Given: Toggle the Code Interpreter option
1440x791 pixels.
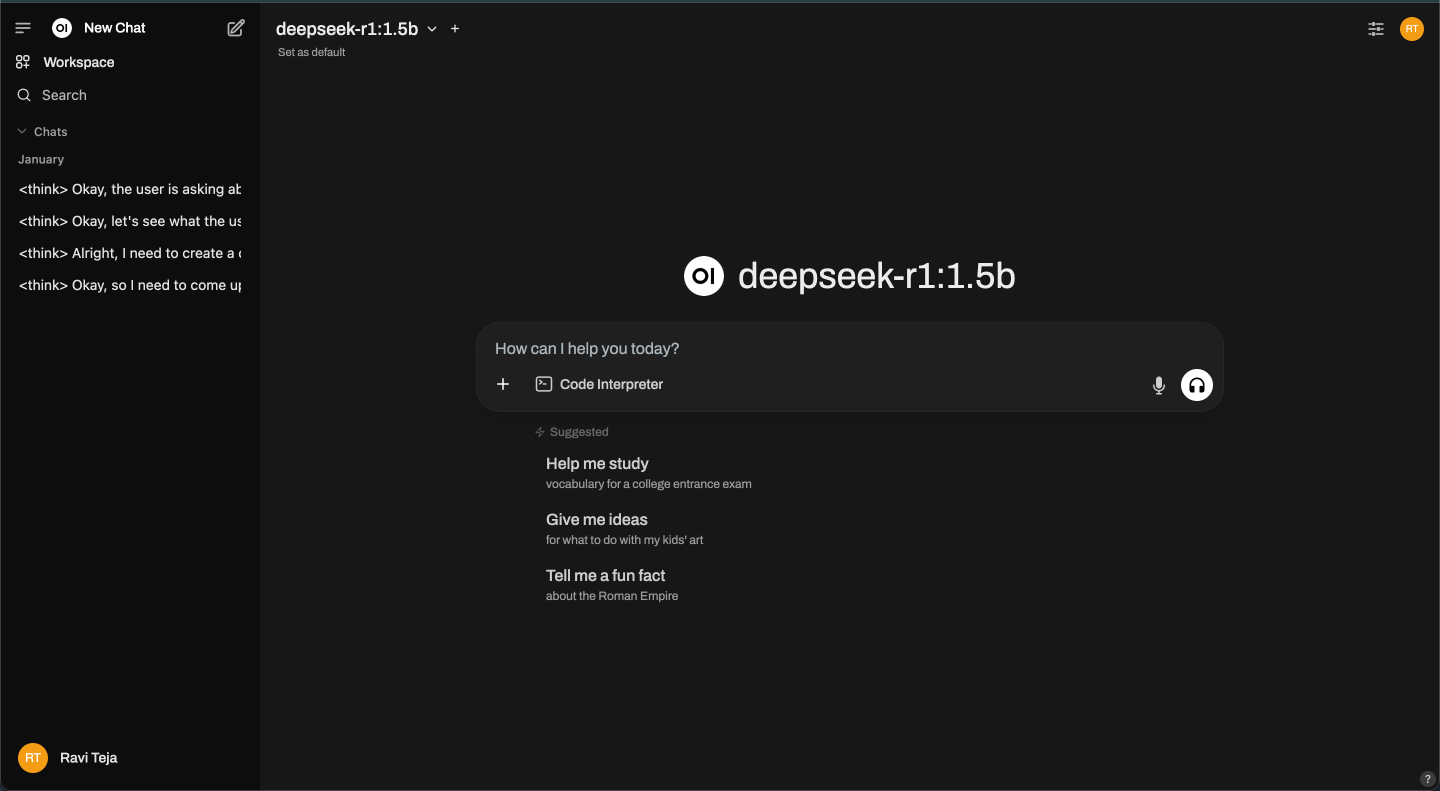Looking at the screenshot, I should [599, 384].
